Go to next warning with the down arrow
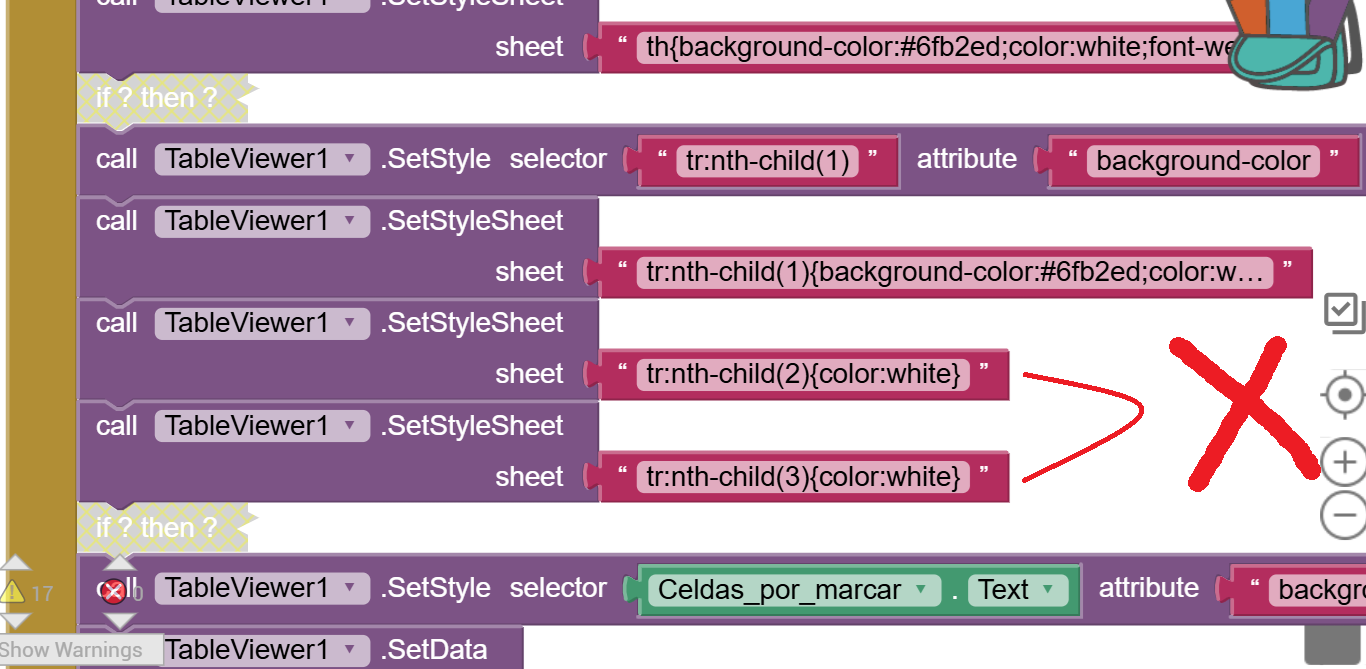The width and height of the screenshot is (1366, 669). pos(14,622)
